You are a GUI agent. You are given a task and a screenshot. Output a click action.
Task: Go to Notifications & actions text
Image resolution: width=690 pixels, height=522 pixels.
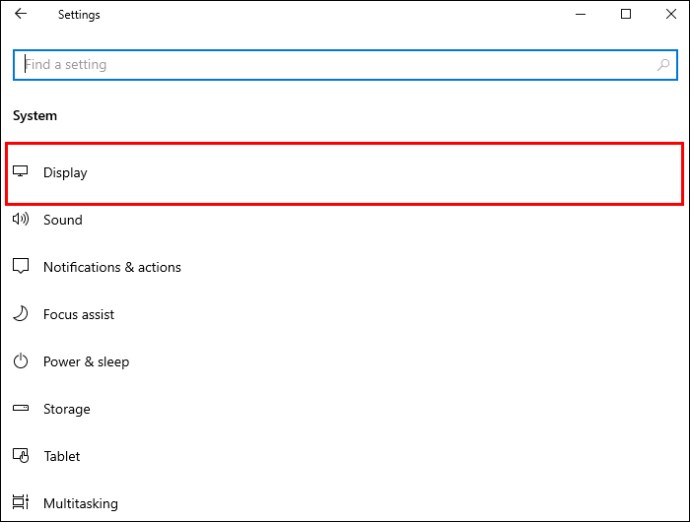[112, 267]
